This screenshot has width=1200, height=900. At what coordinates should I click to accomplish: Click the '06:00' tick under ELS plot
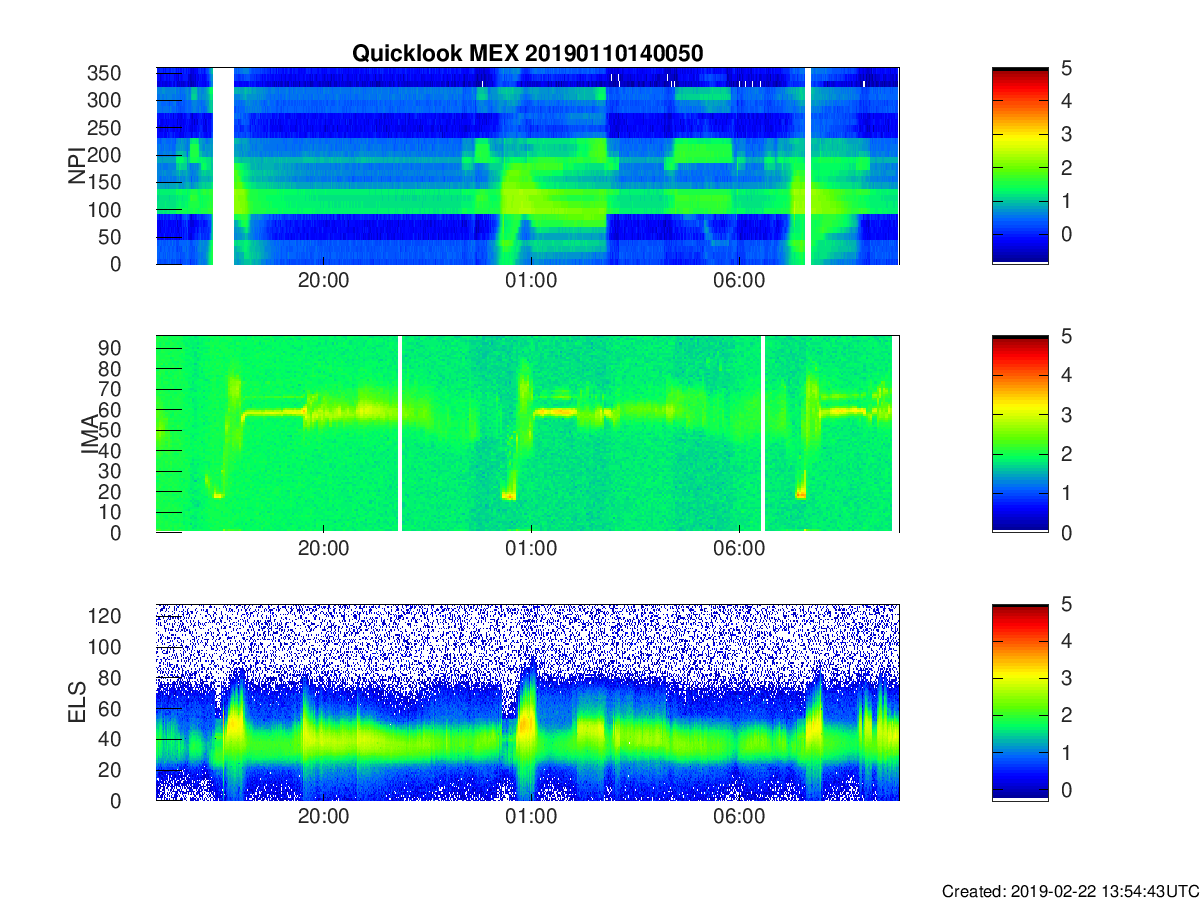coord(739,817)
